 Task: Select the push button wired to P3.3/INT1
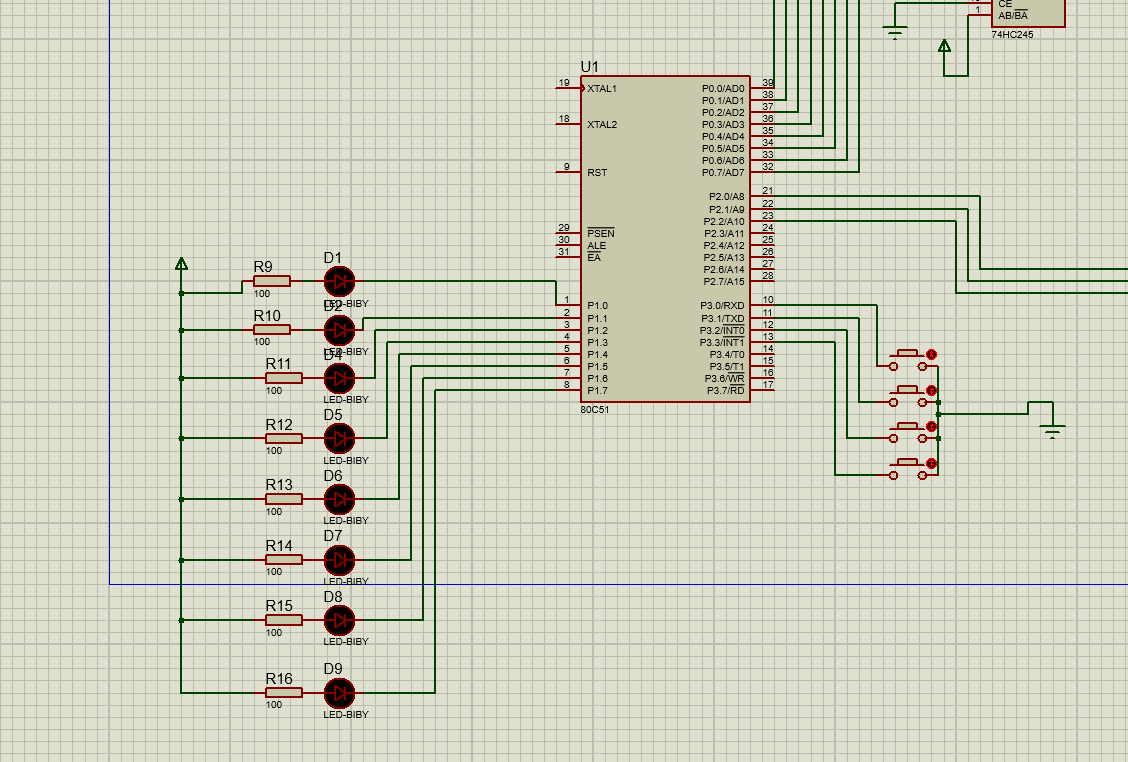tap(909, 468)
